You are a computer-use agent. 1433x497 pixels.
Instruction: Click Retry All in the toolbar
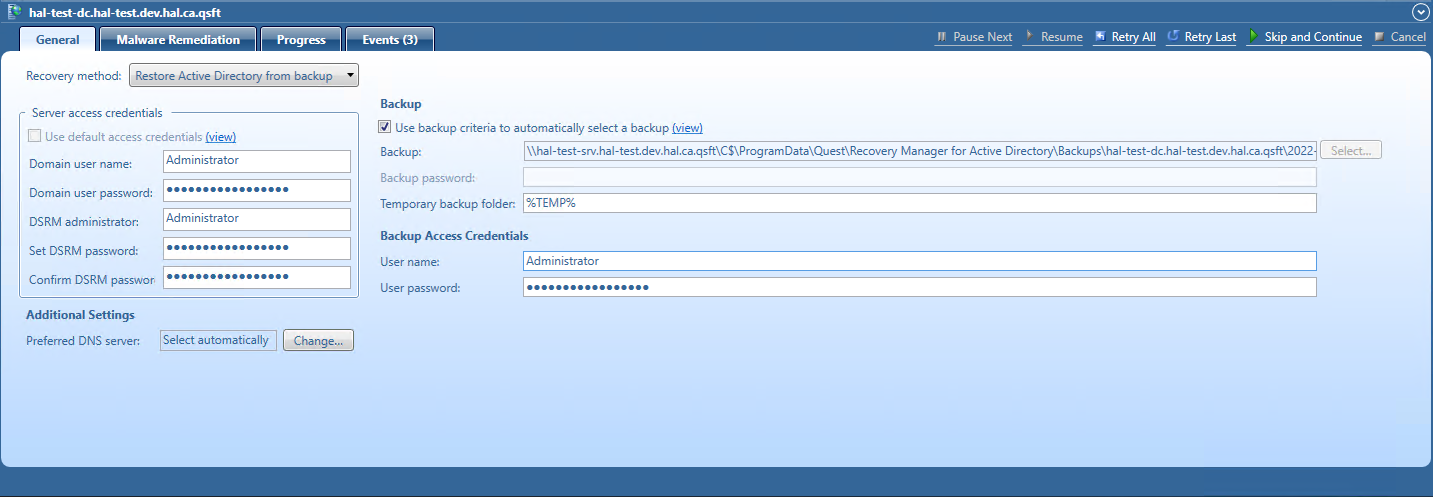[x=1125, y=37]
